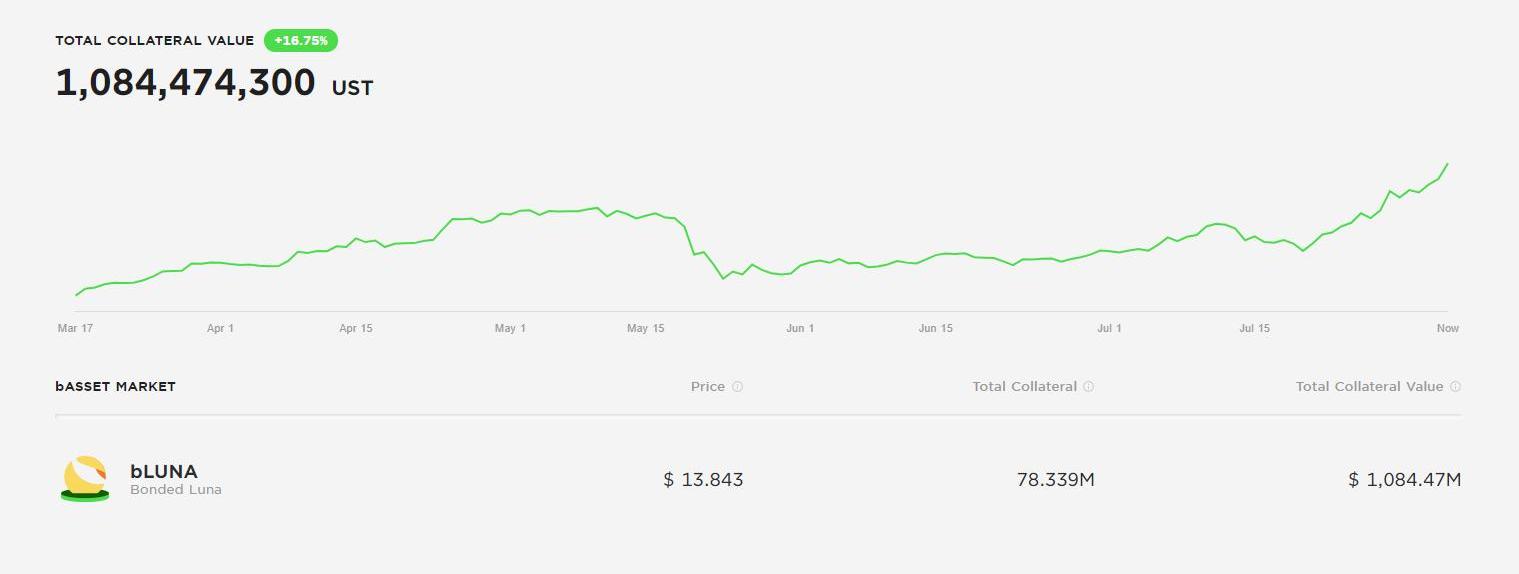Click the $ 13.843 bLUNA price value
This screenshot has height=574, width=1519.
tap(703, 480)
